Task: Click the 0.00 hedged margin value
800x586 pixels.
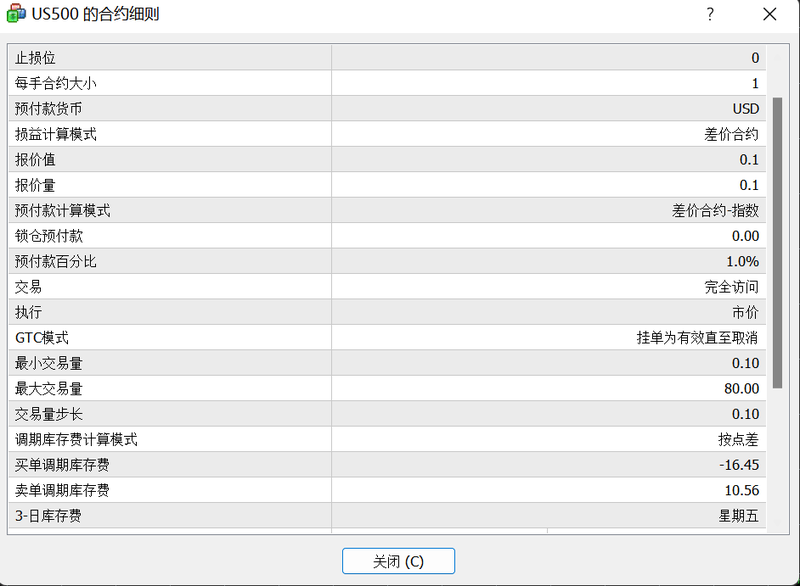Action: pos(745,236)
